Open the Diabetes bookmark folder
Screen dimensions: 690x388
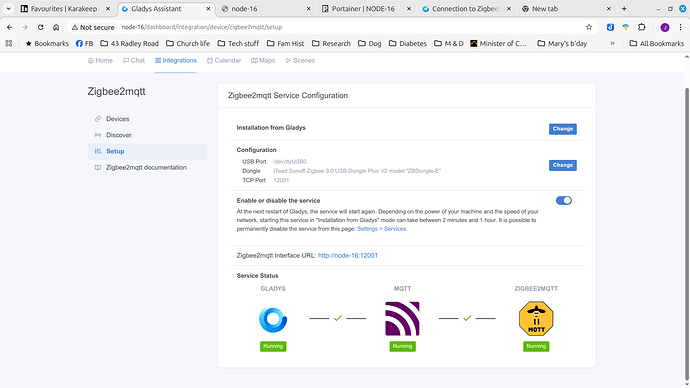407,44
